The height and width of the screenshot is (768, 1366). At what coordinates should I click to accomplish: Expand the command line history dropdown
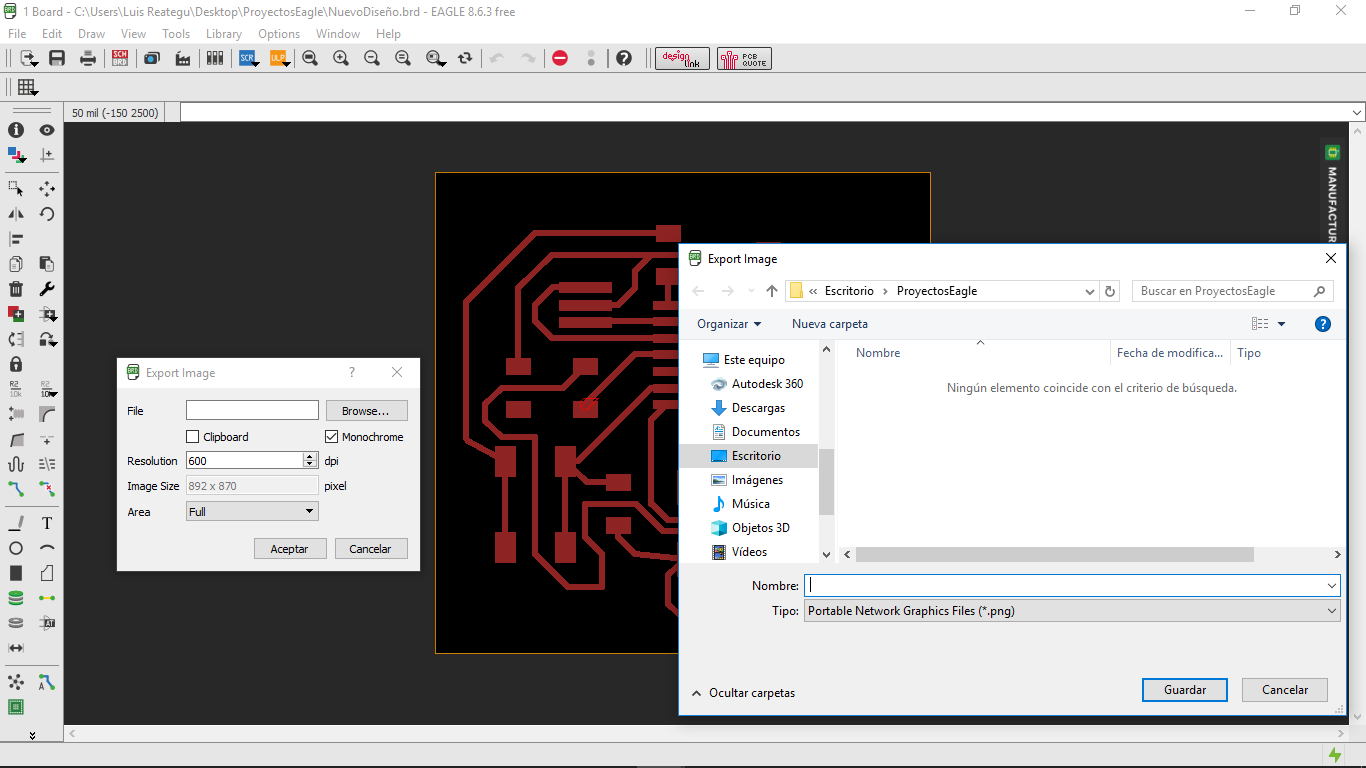[1357, 113]
